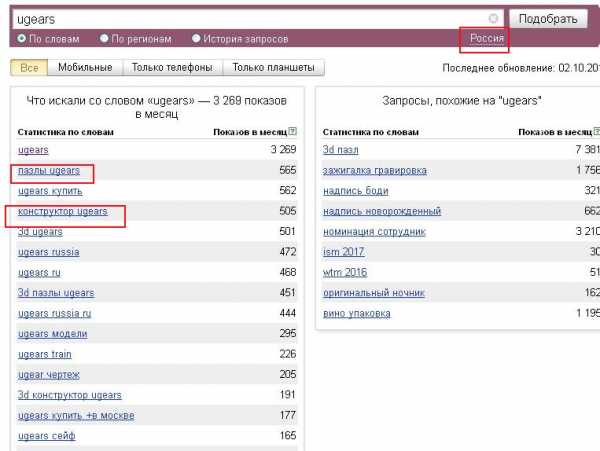Screen dimensions: 600x451
Task: Open the ugear чертеж link
Action: tap(49, 374)
